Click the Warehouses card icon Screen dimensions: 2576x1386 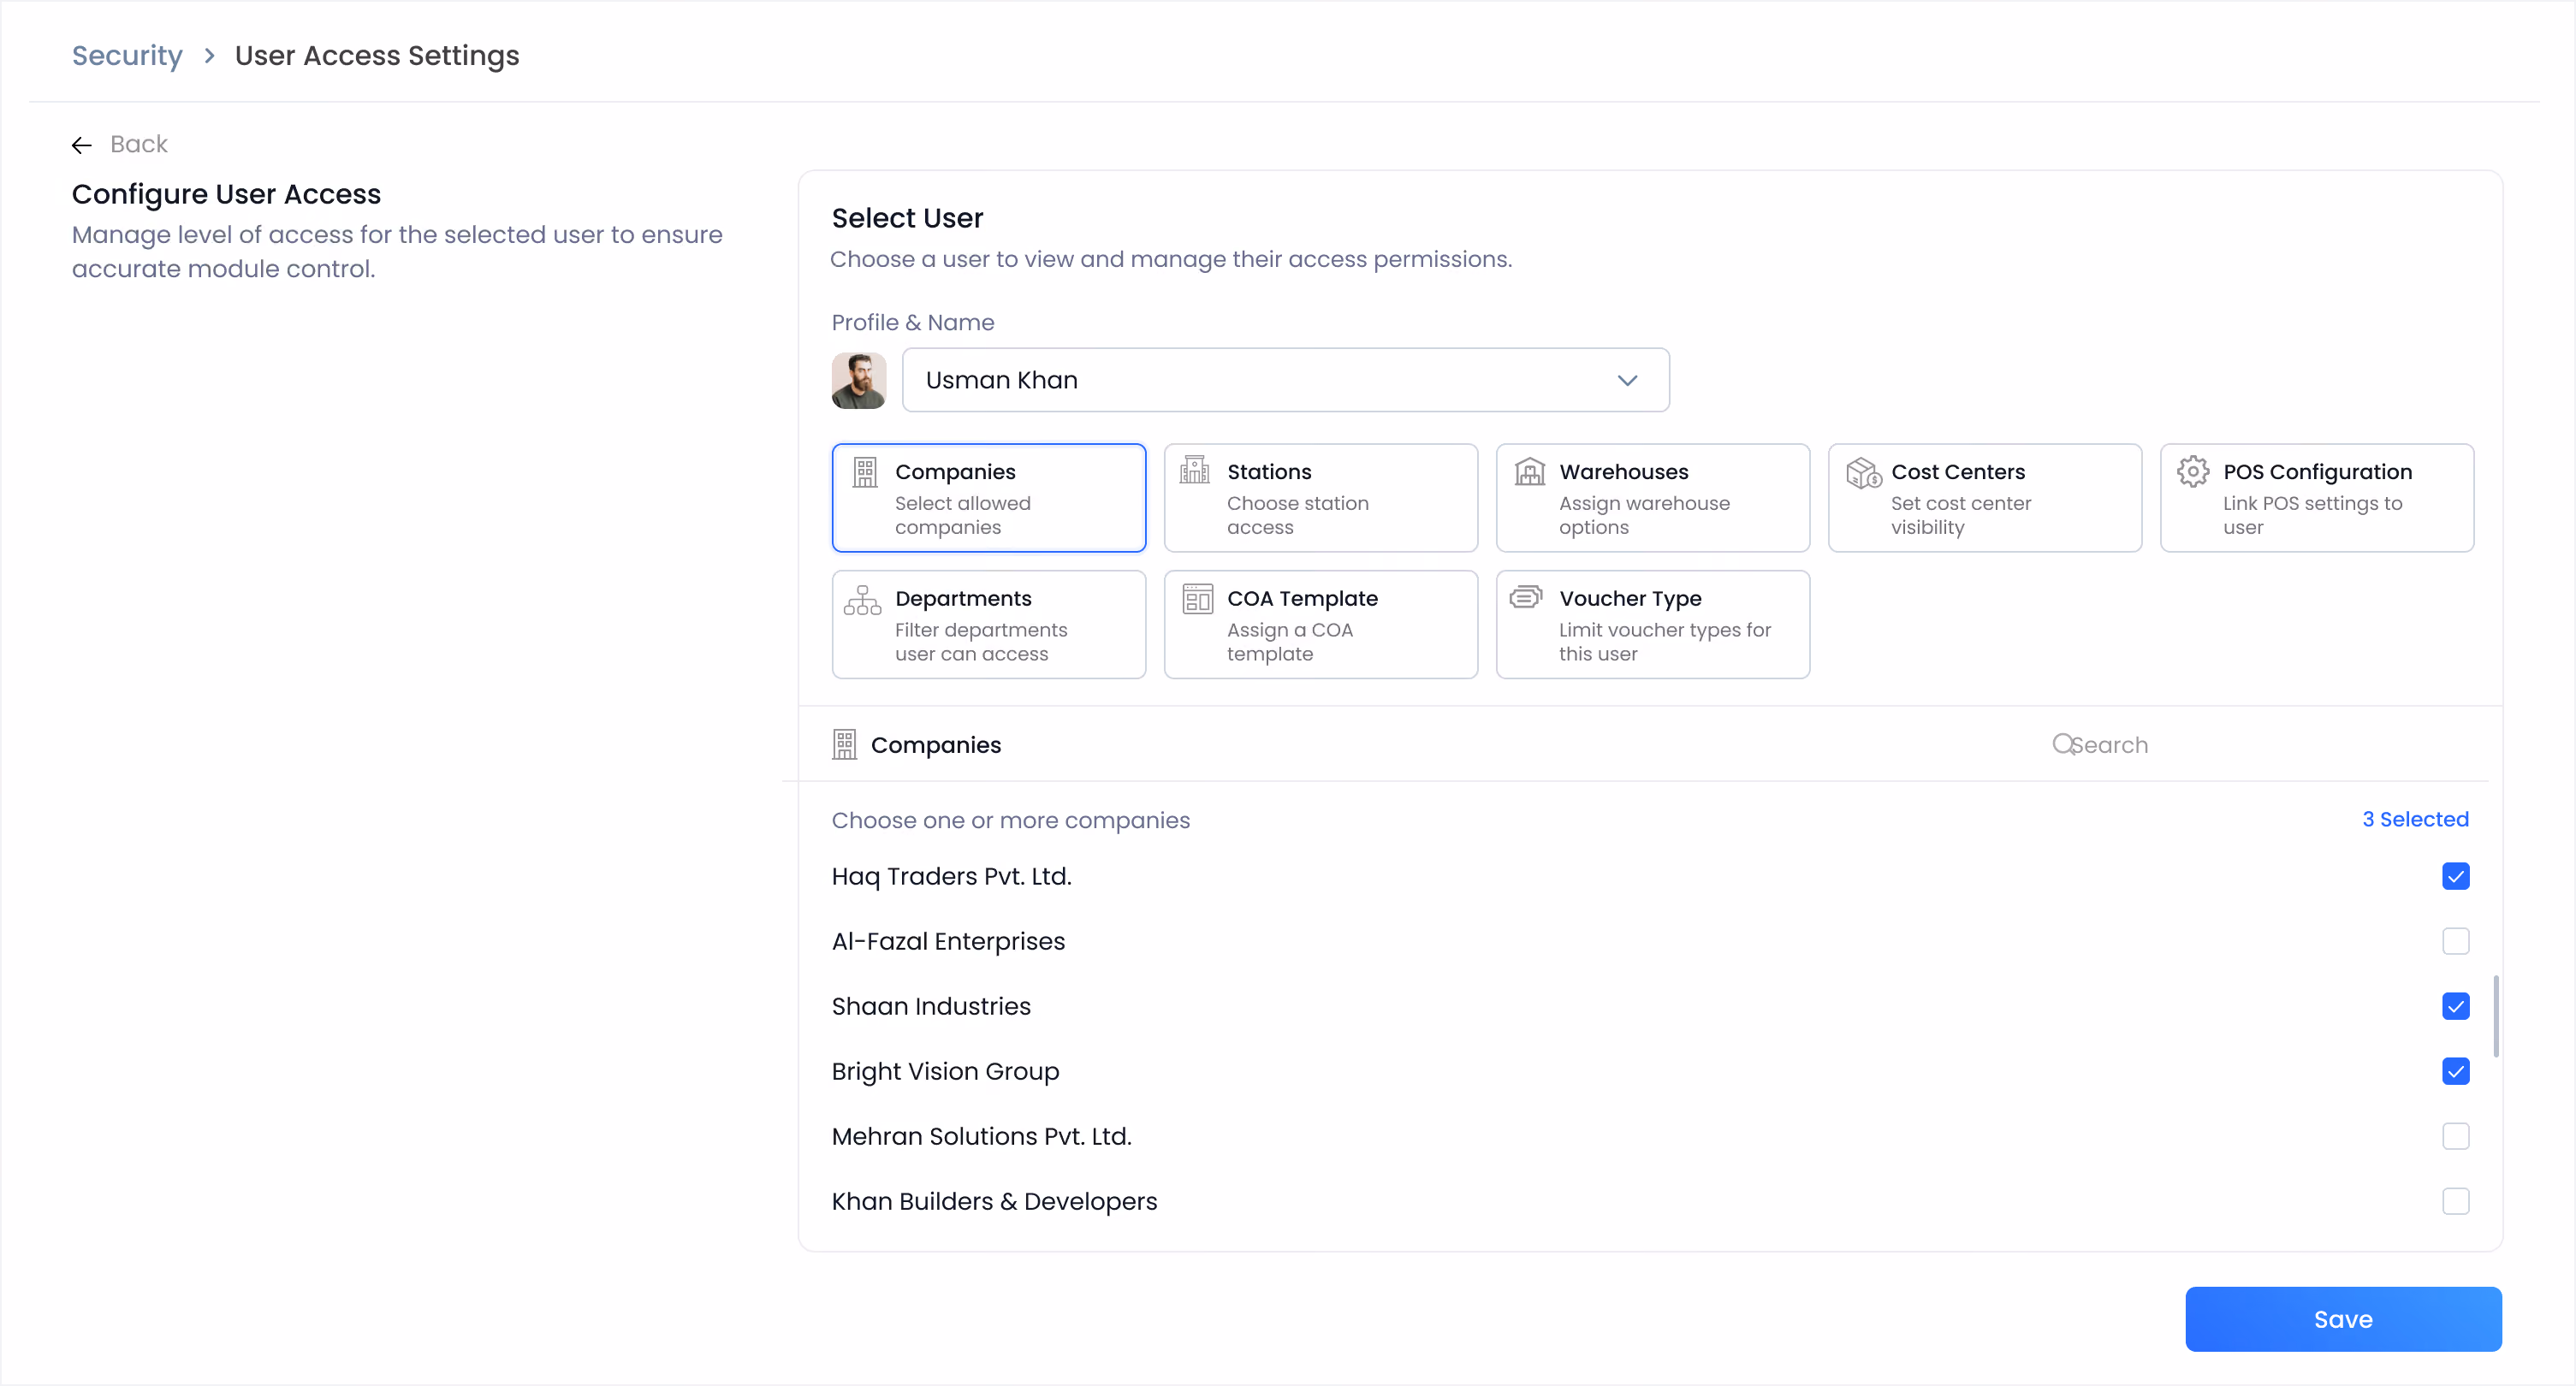click(1529, 471)
